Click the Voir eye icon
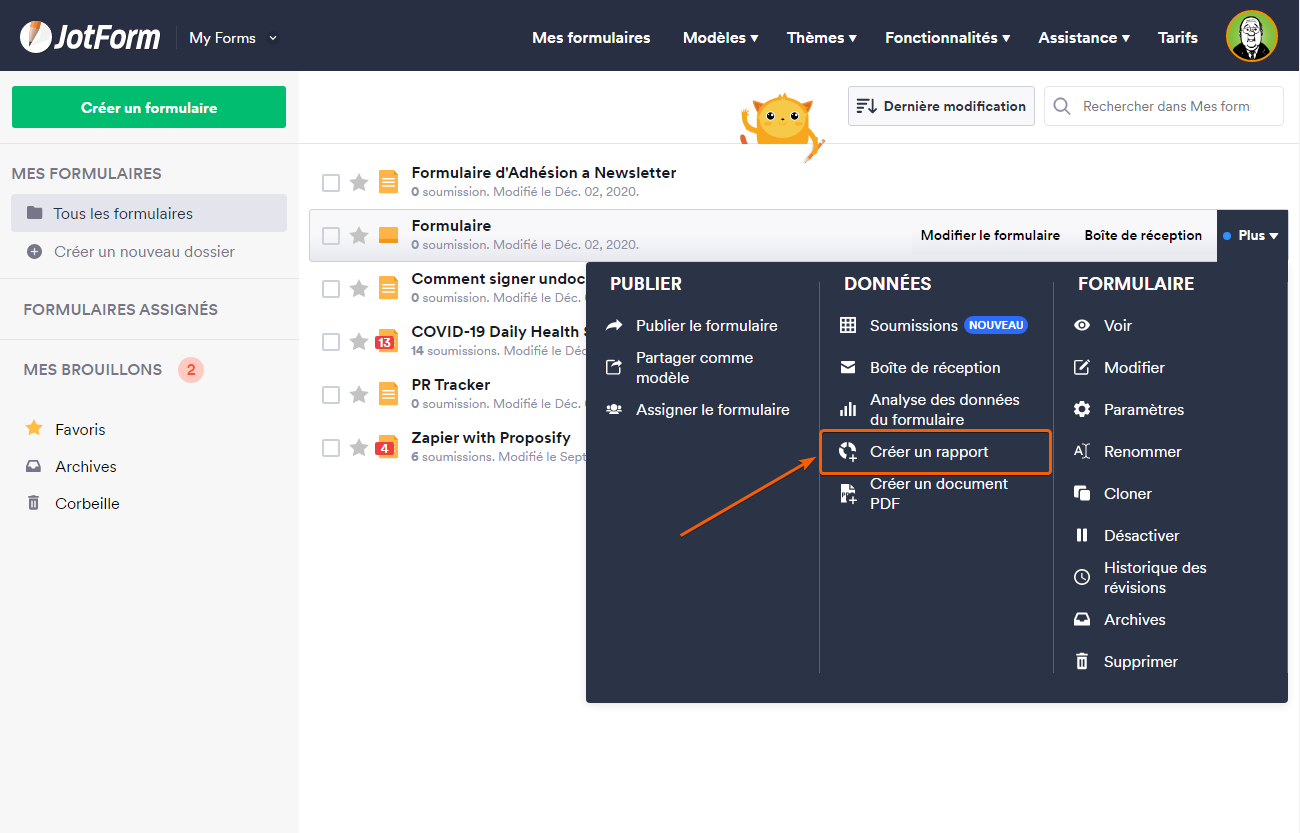This screenshot has width=1300, height=833. [1082, 326]
